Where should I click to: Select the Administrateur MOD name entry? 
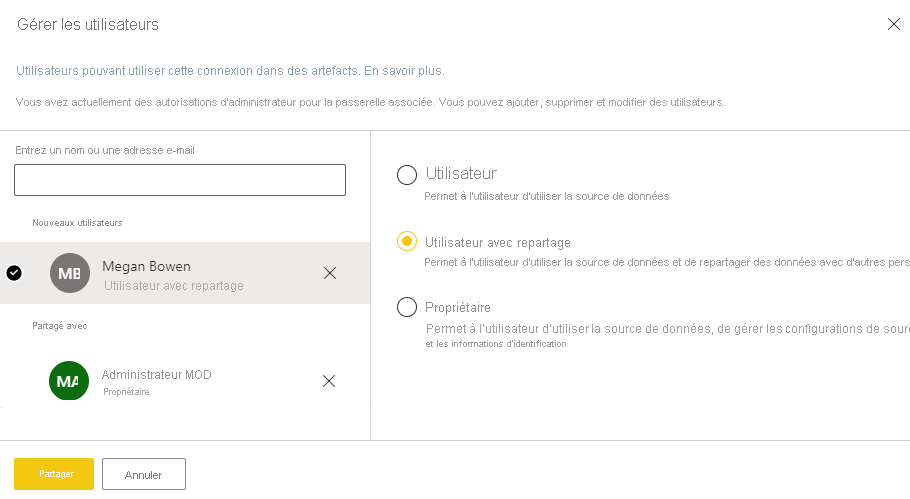157,375
